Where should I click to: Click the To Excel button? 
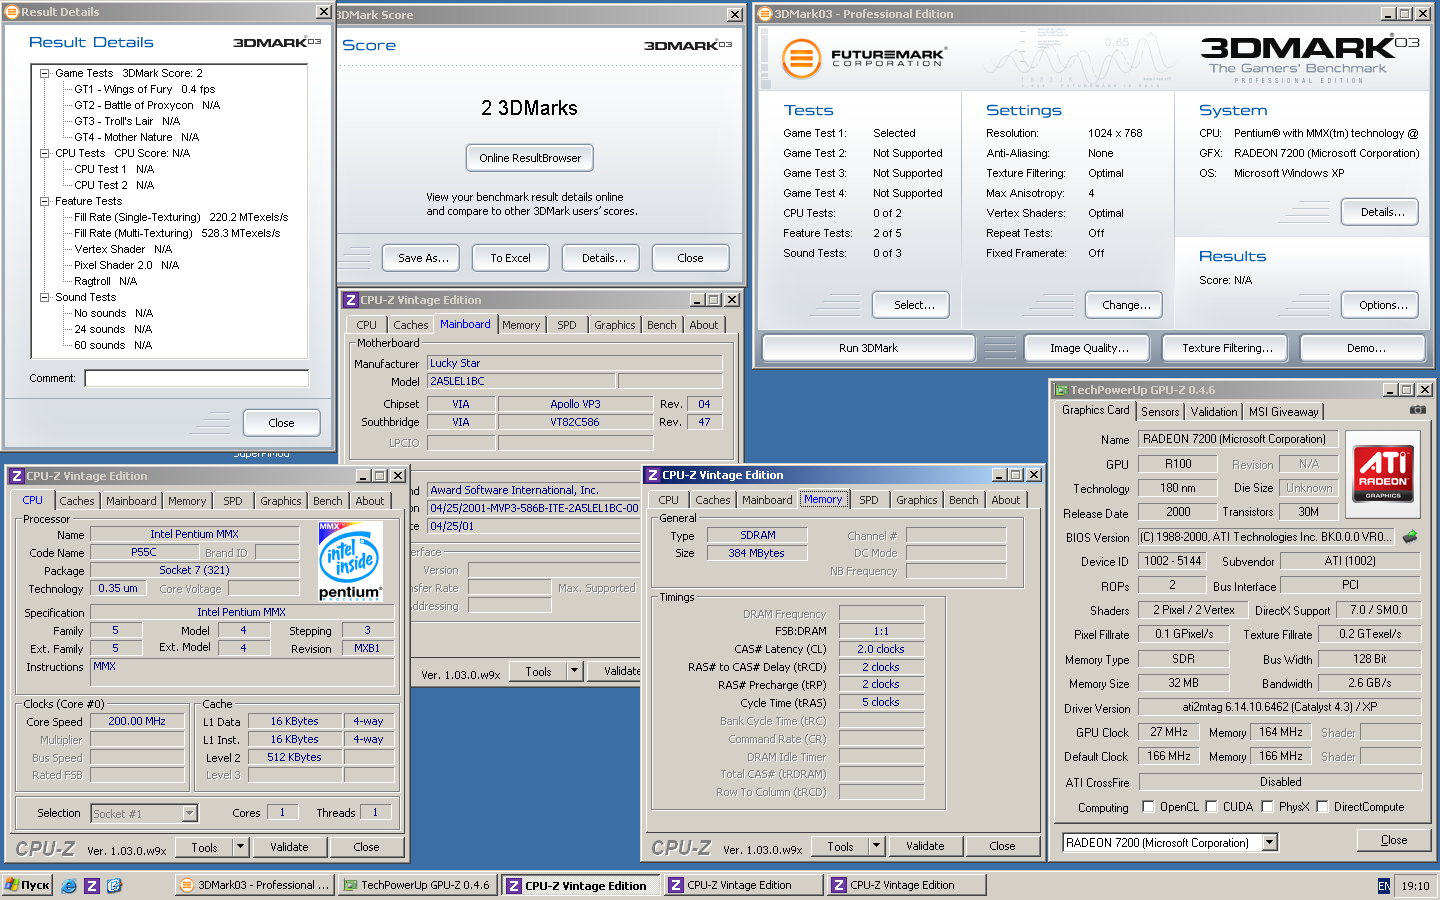tap(510, 258)
